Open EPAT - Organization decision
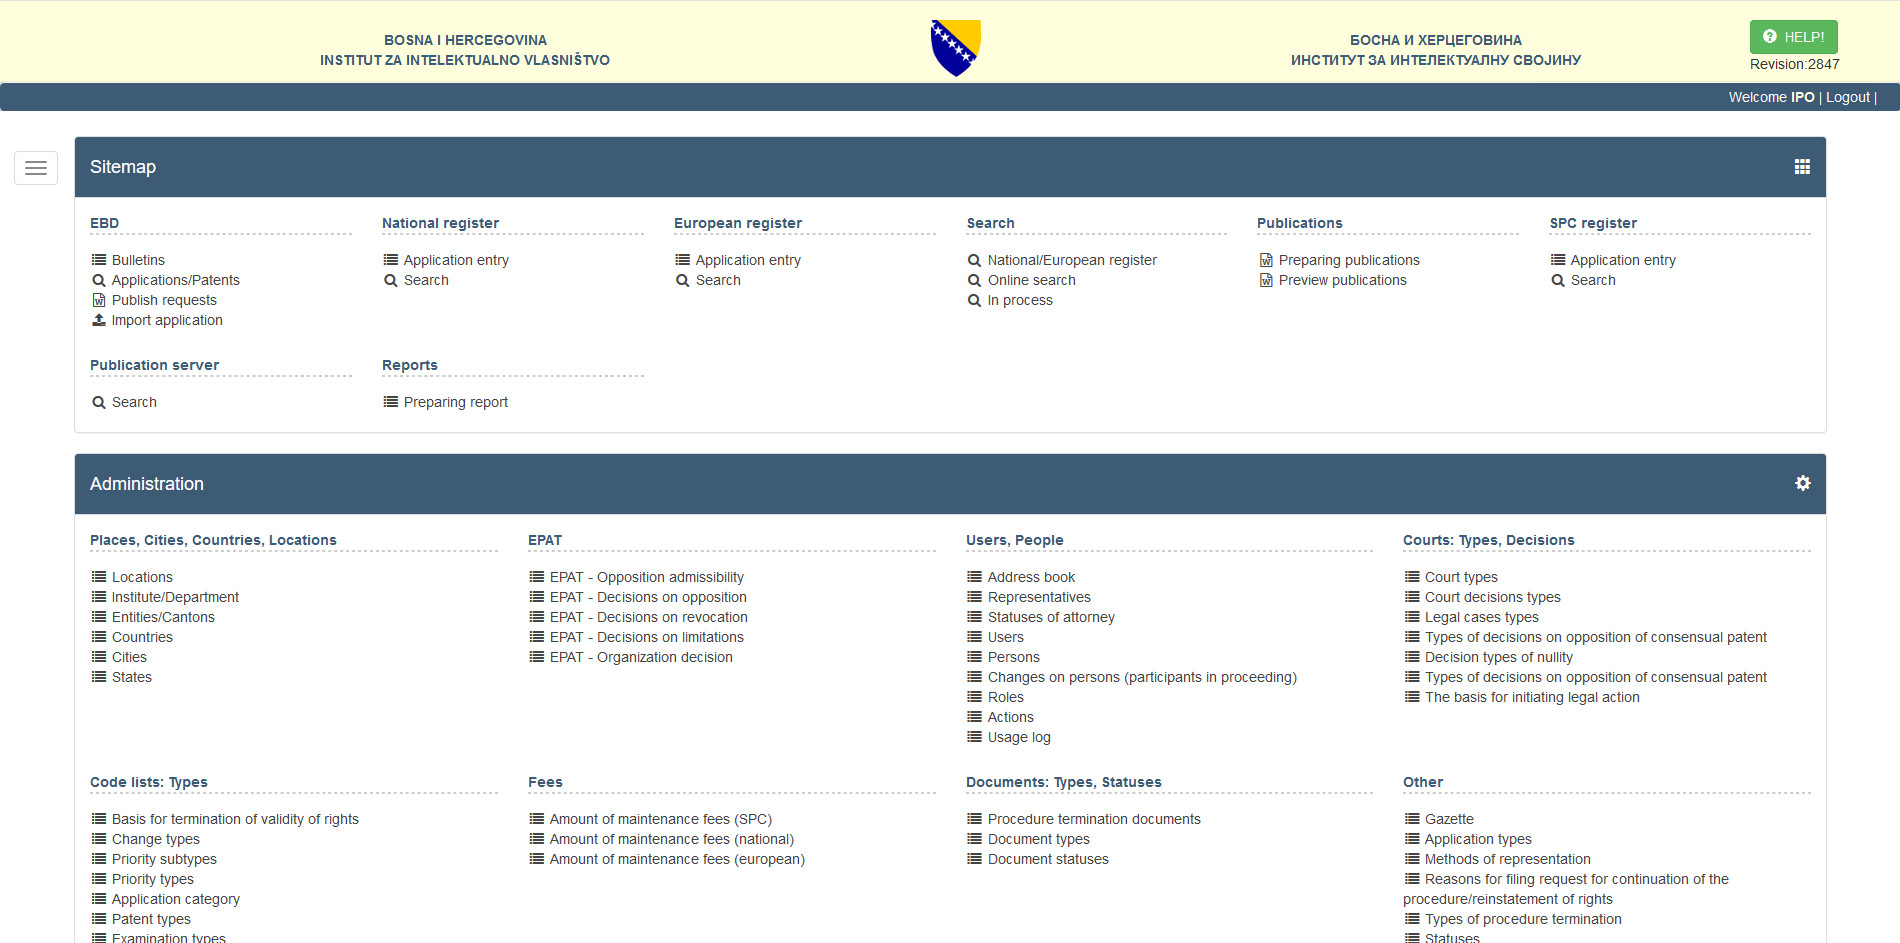Screen dimensions: 1900x943 [x=641, y=657]
